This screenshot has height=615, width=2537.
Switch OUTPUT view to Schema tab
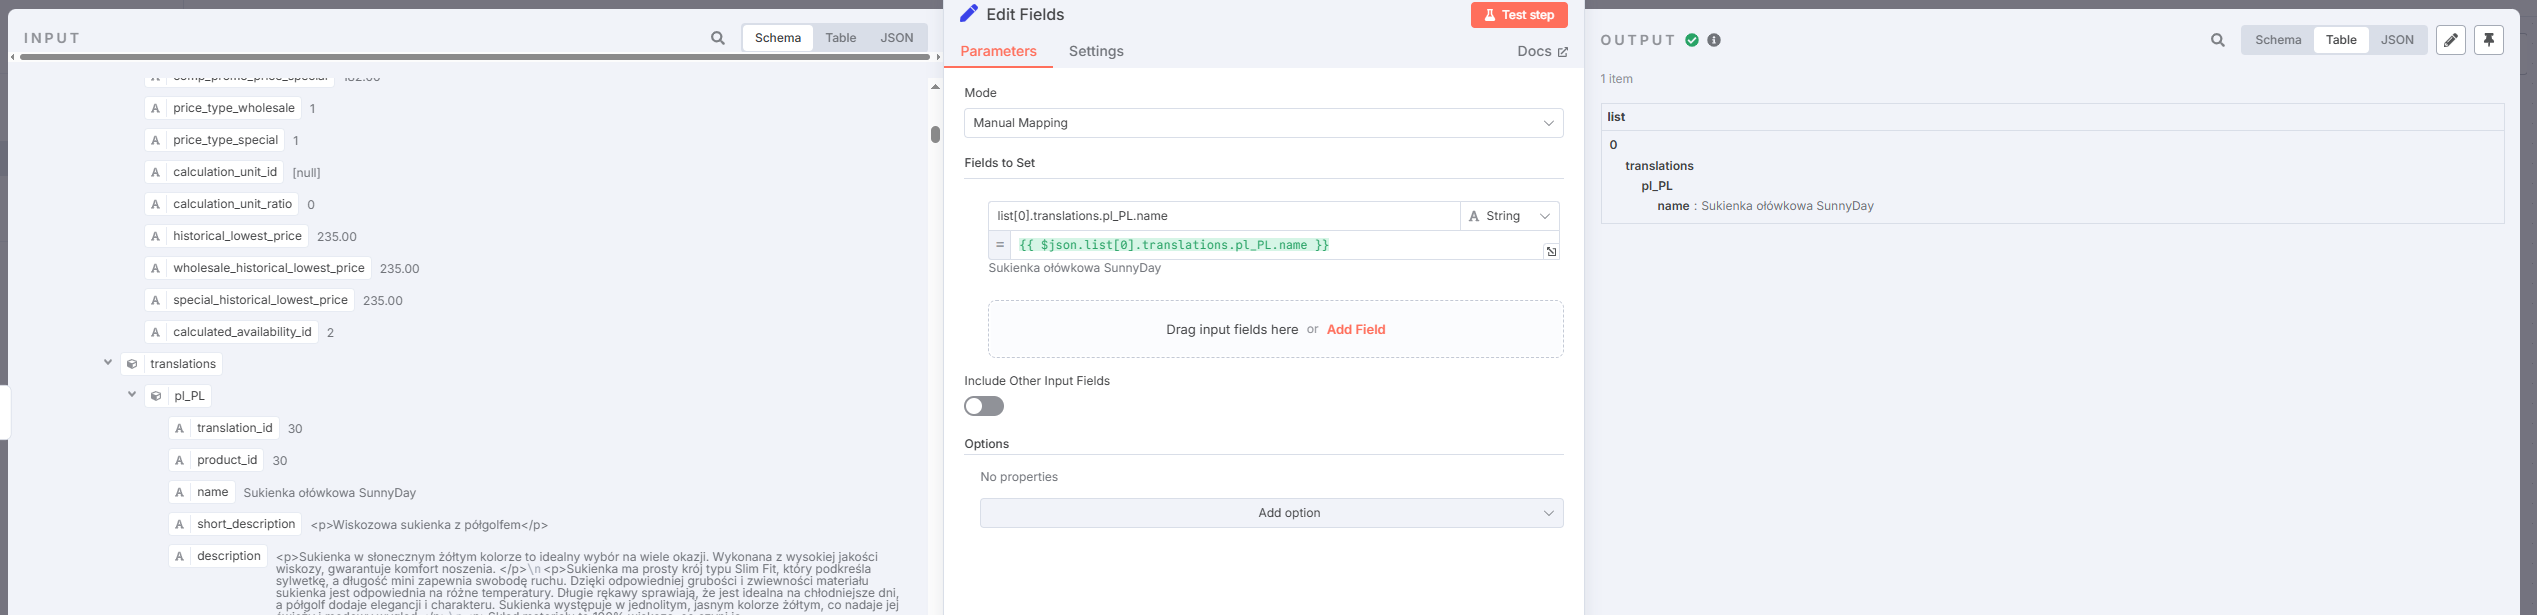coord(2278,40)
